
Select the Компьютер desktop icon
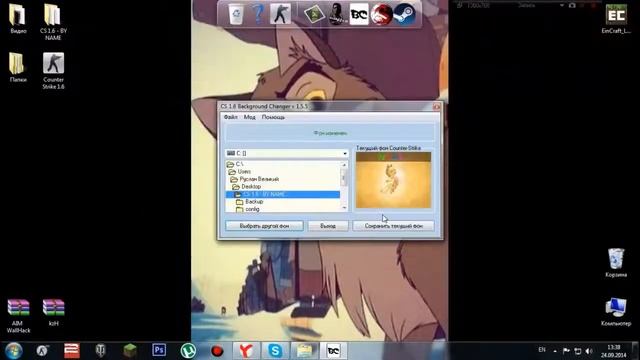(x=616, y=312)
